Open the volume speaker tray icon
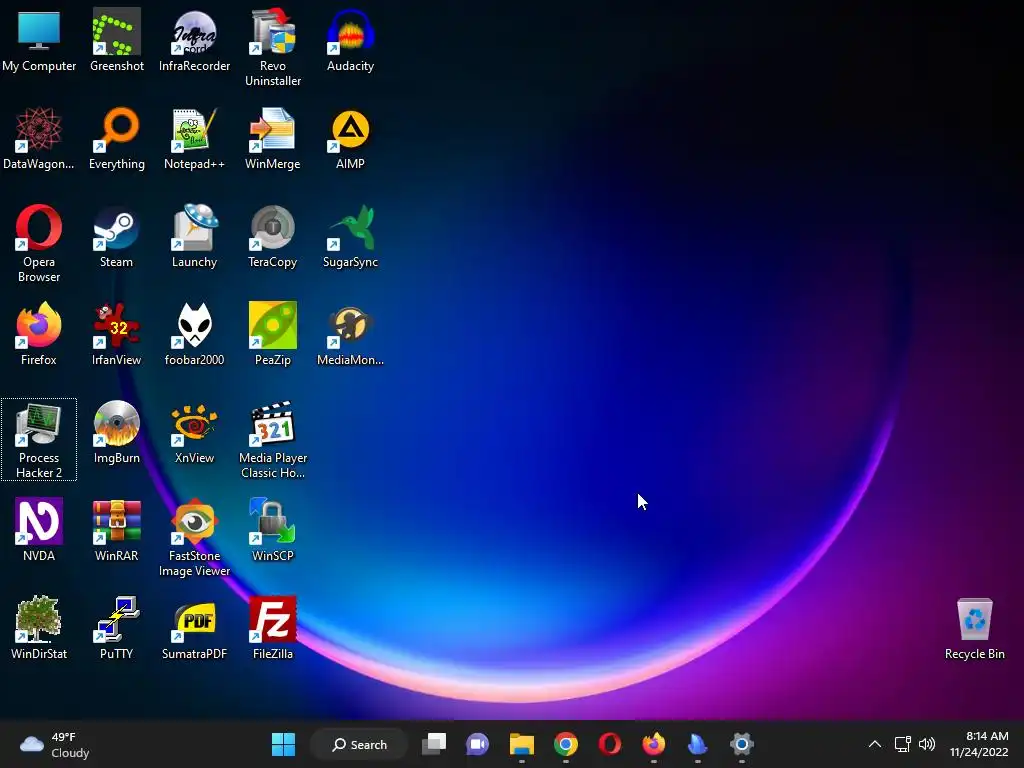Screen dimensions: 1024x768 coord(927,744)
